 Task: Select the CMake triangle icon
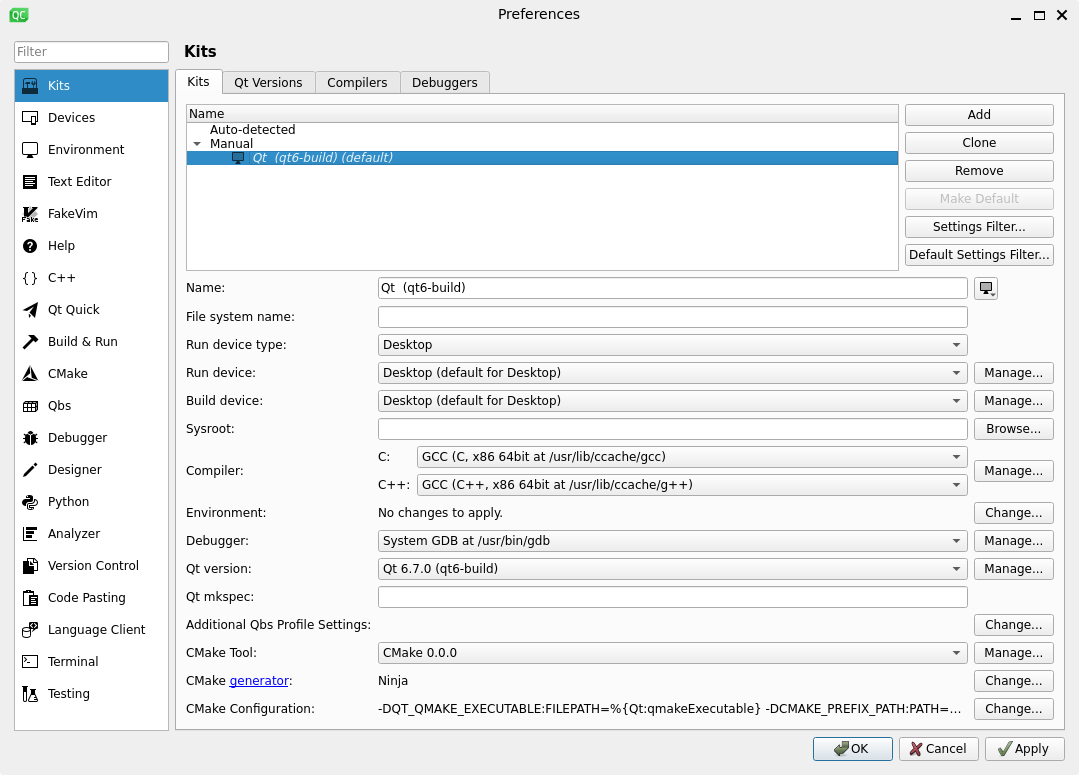30,374
